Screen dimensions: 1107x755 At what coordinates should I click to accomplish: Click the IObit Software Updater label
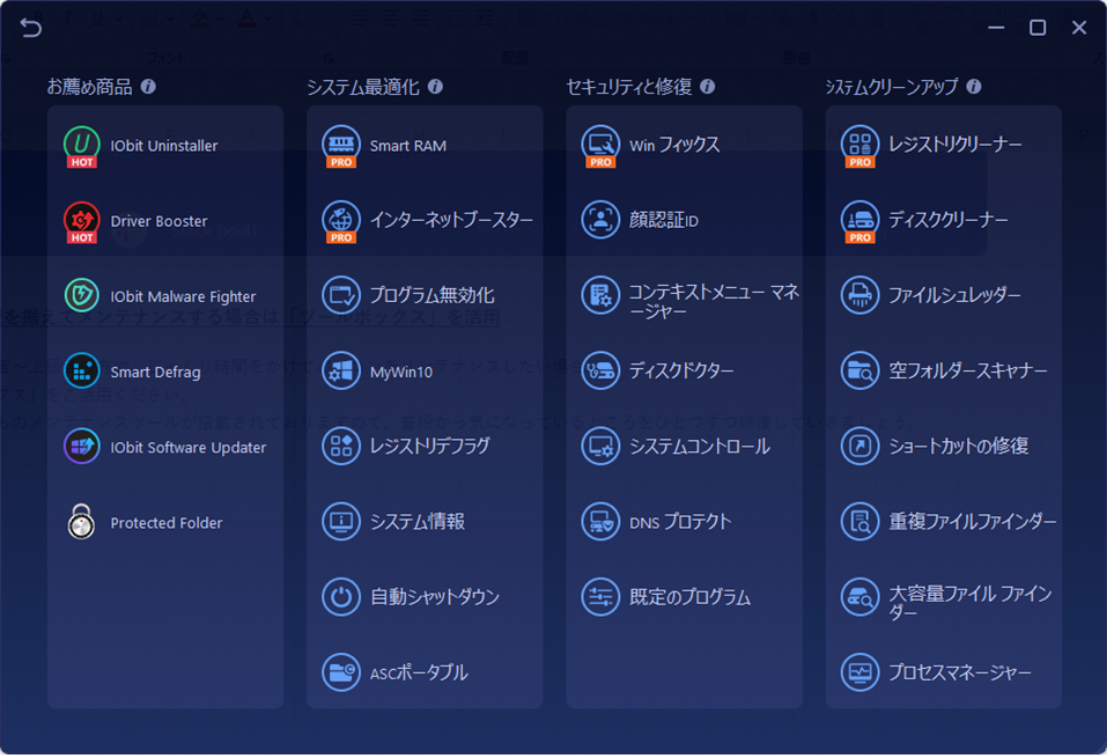coord(189,448)
